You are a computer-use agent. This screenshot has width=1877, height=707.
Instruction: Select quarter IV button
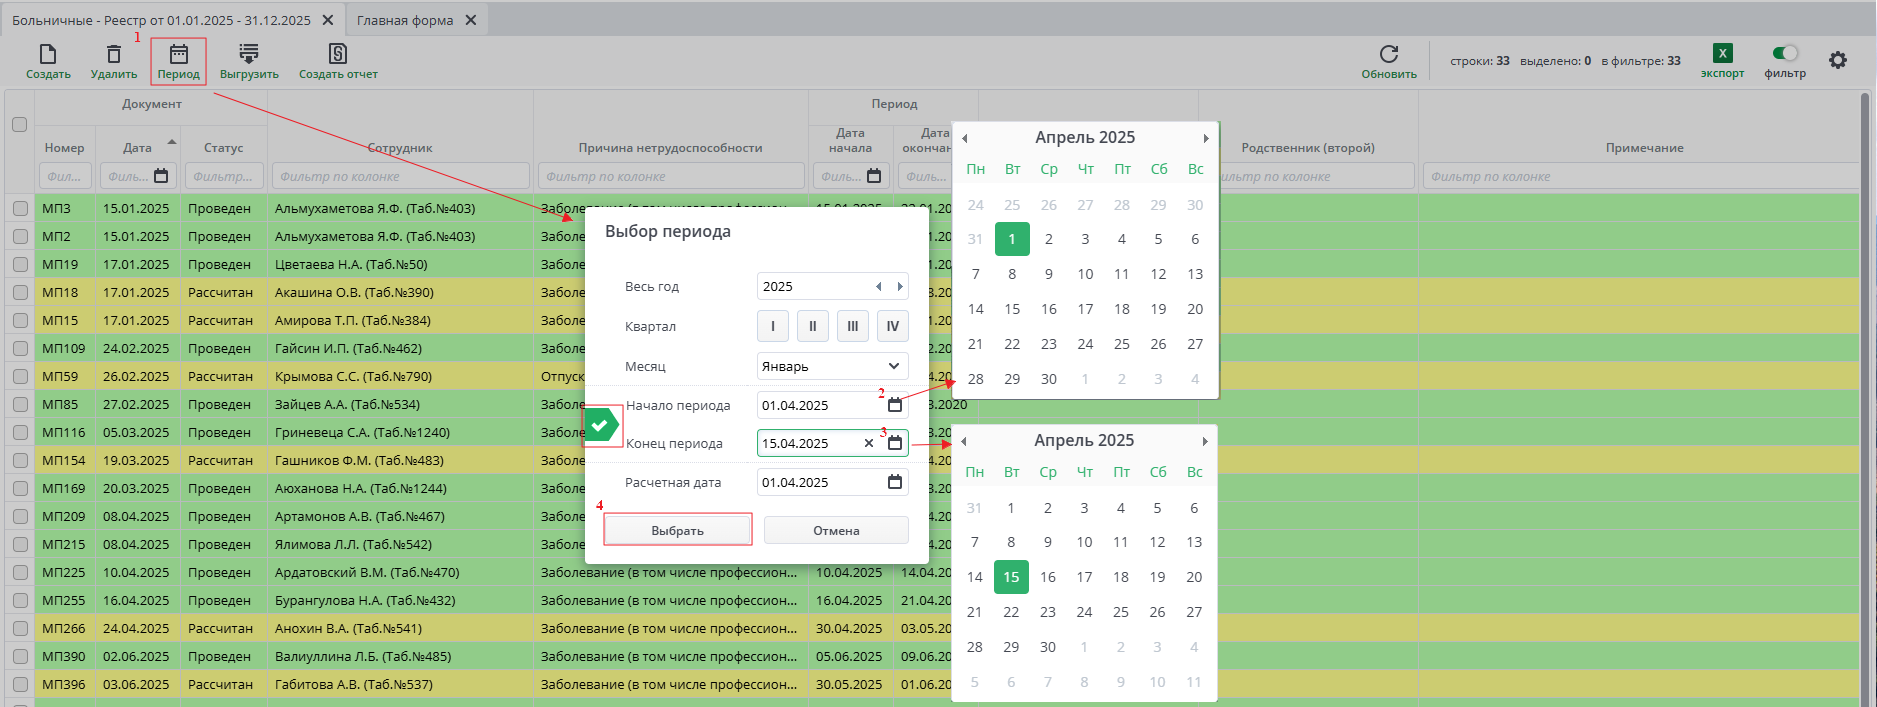(892, 326)
